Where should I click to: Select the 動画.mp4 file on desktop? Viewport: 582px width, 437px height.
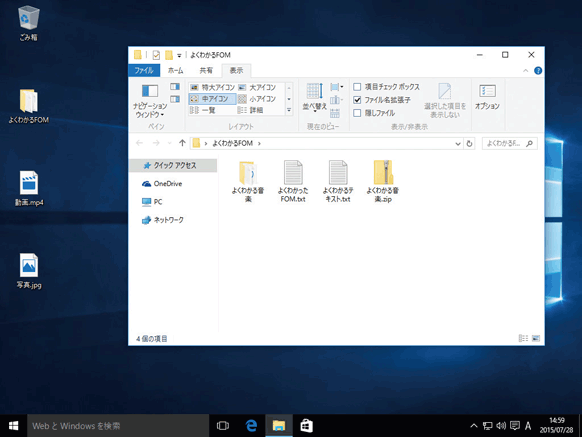tap(29, 189)
